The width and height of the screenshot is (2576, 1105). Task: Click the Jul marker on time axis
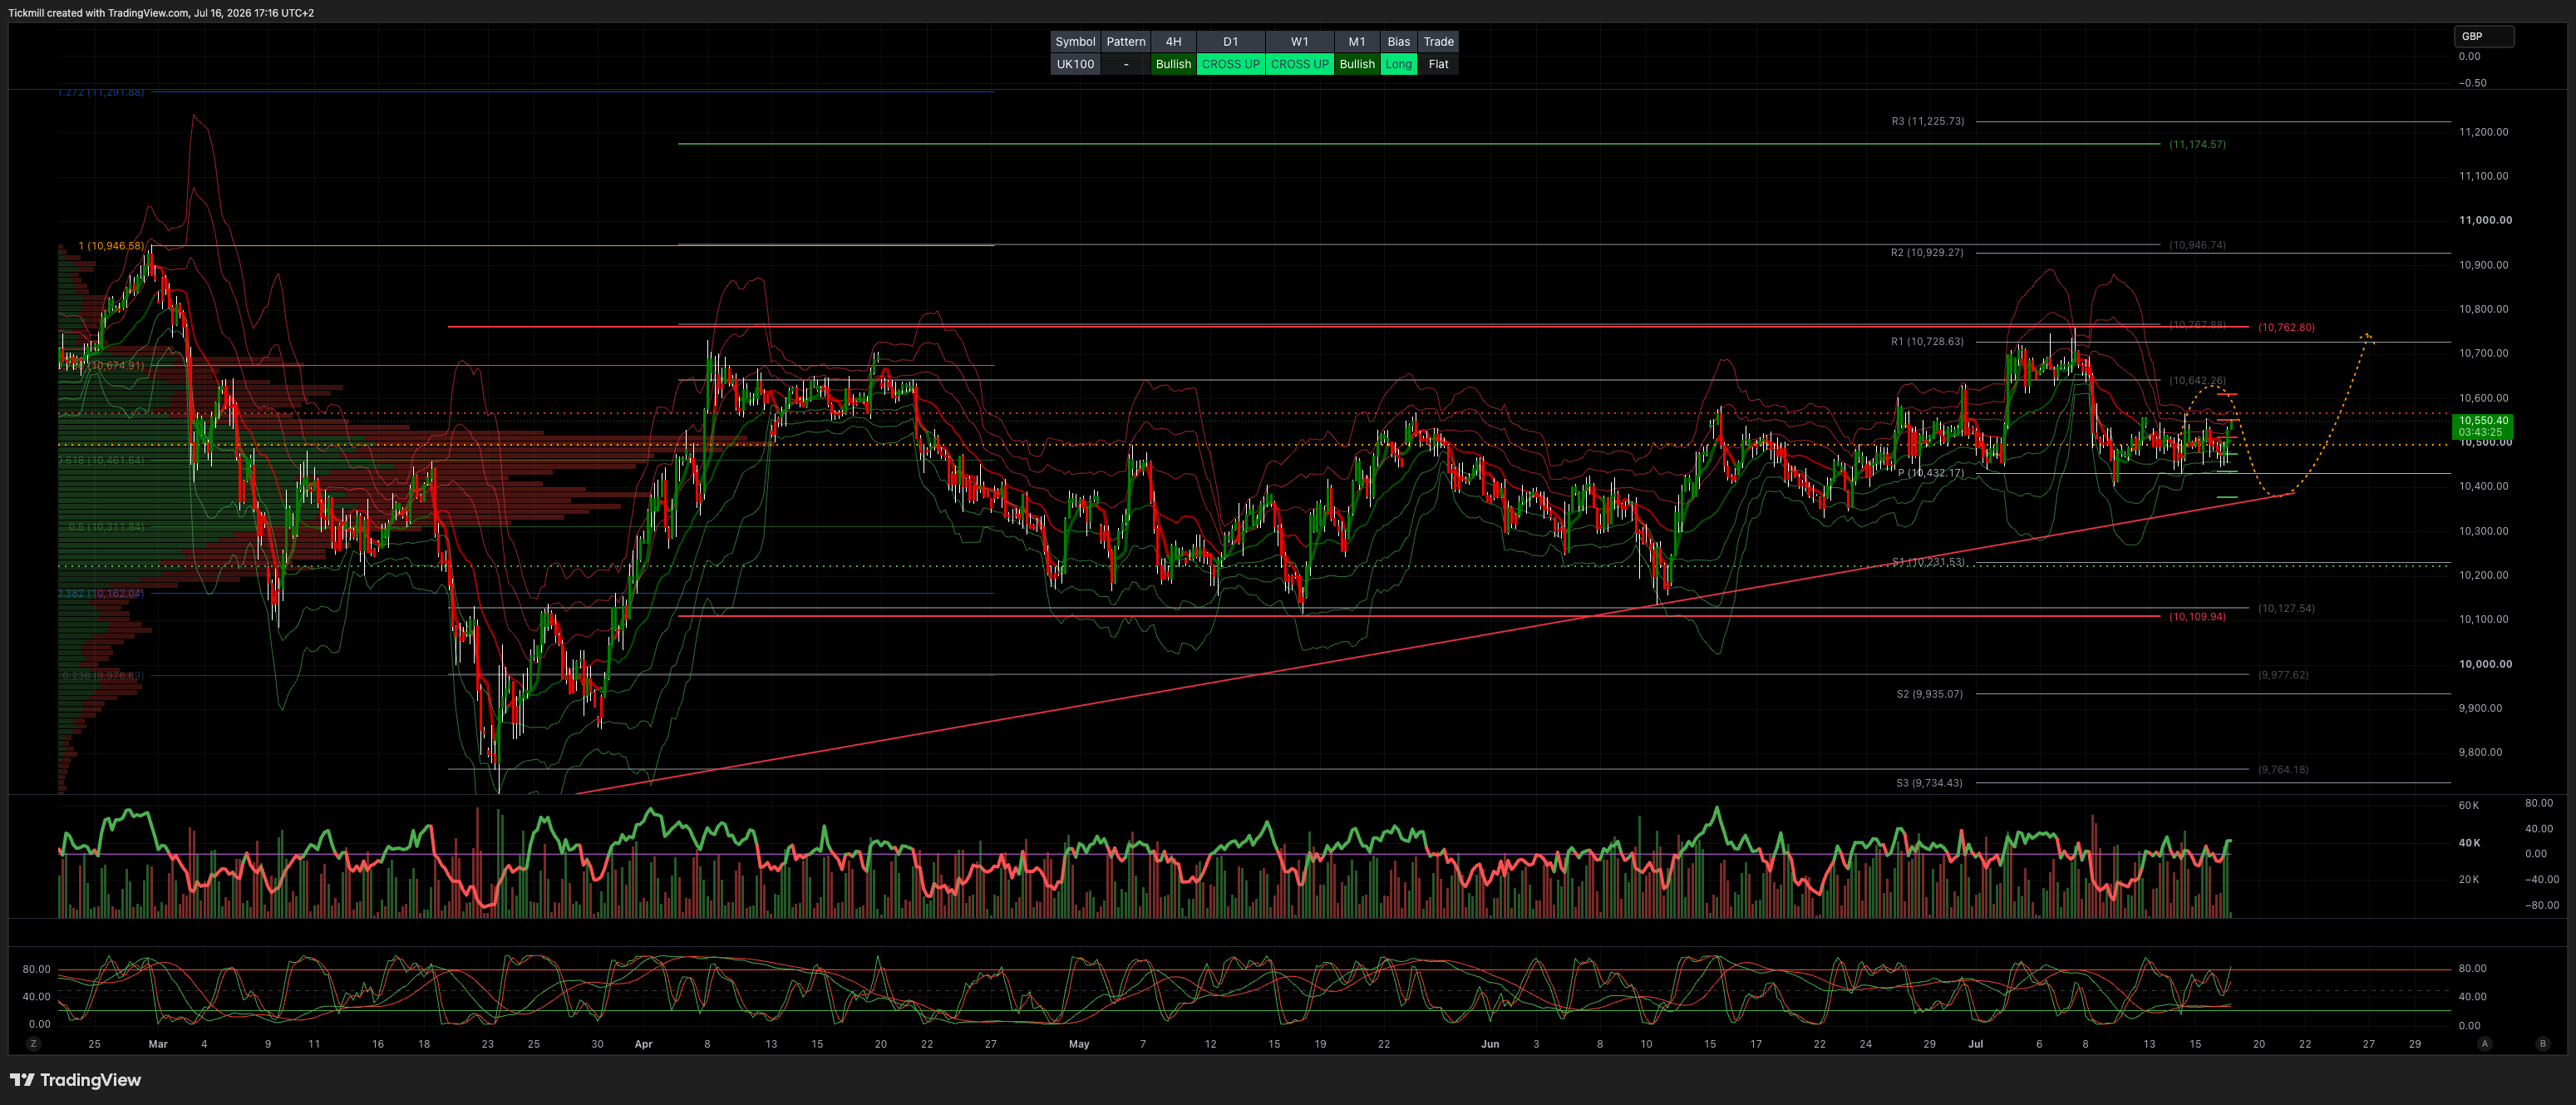[x=1975, y=1043]
